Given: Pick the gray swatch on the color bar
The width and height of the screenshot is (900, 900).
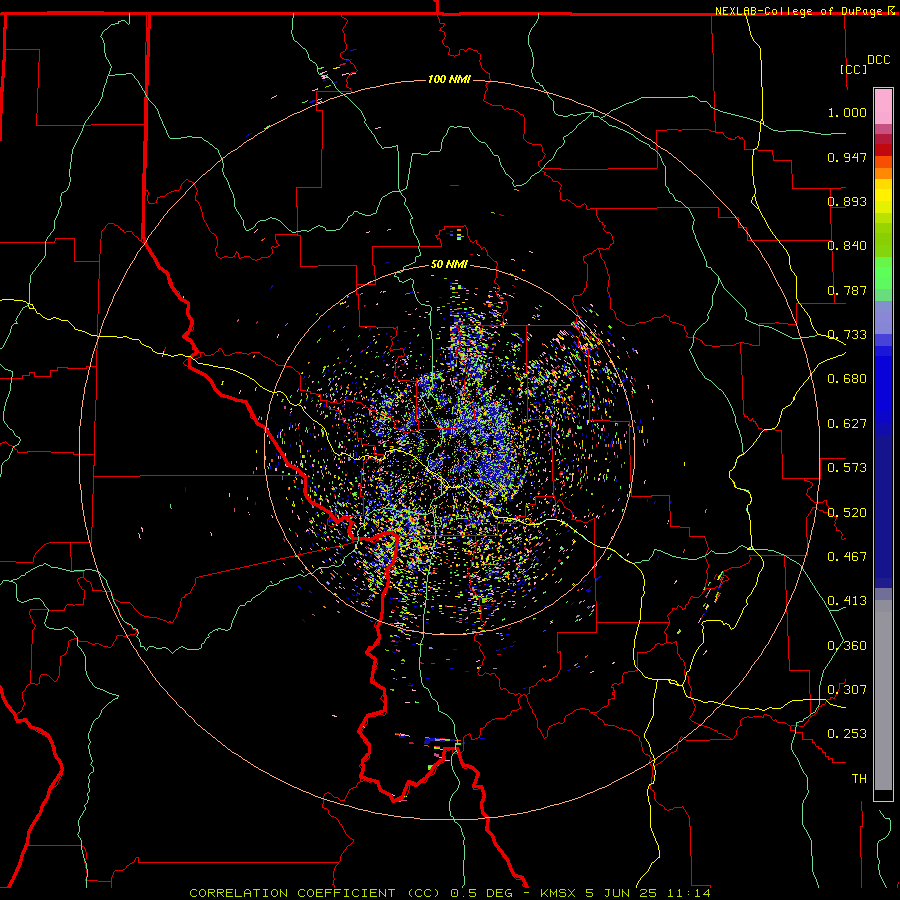Looking at the screenshot, I should click(x=883, y=695).
